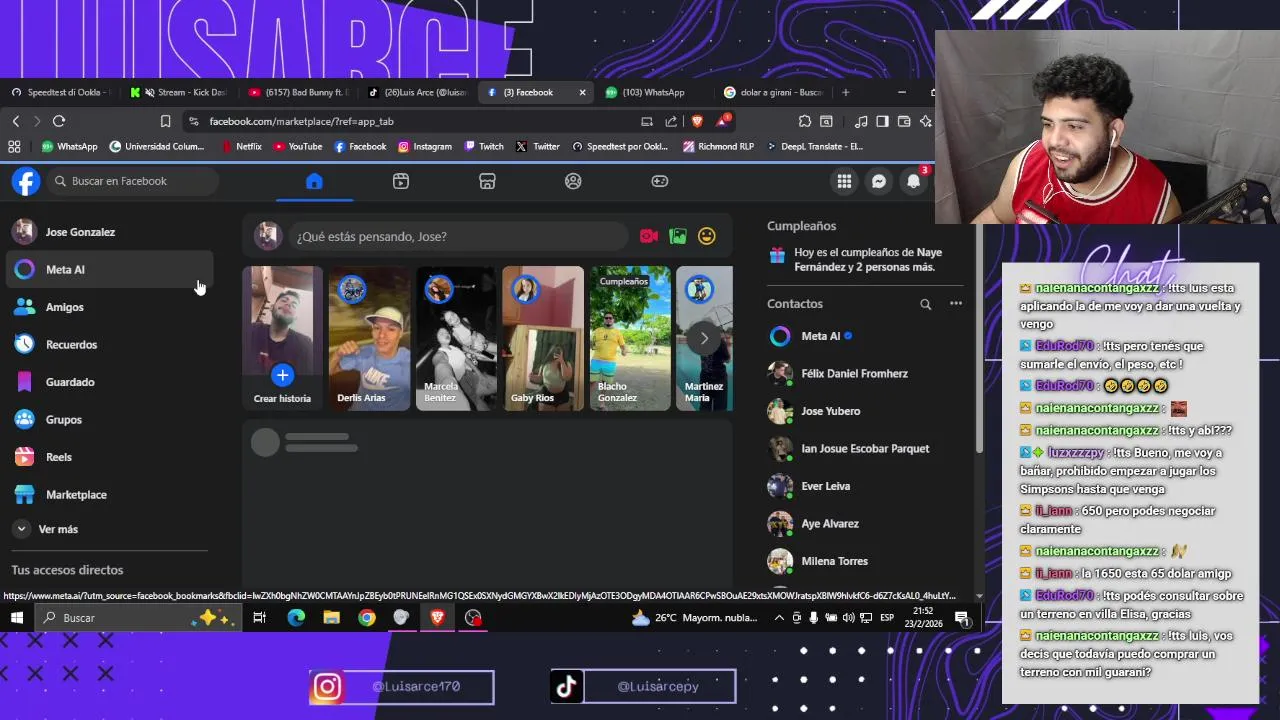1280x720 pixels.
Task: Click the DeepL Translate bookmark
Action: point(815,146)
